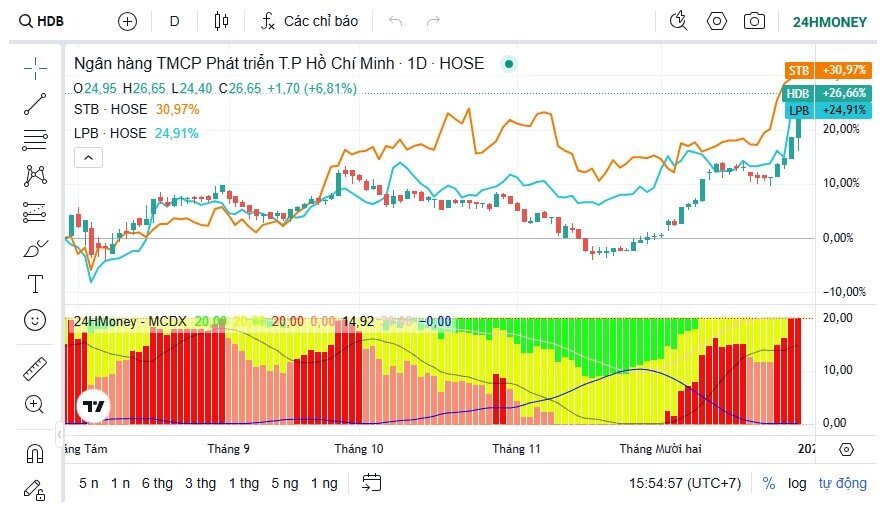
Task: Collapse the indicator legend with chevron
Action: pyautogui.click(x=88, y=158)
